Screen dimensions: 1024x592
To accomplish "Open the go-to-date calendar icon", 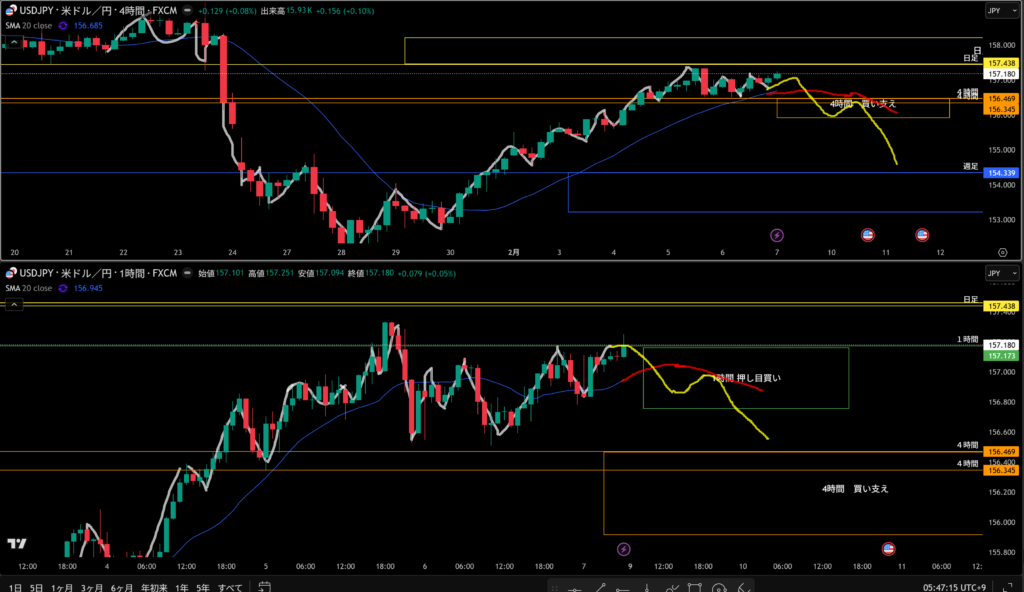I will [263, 586].
